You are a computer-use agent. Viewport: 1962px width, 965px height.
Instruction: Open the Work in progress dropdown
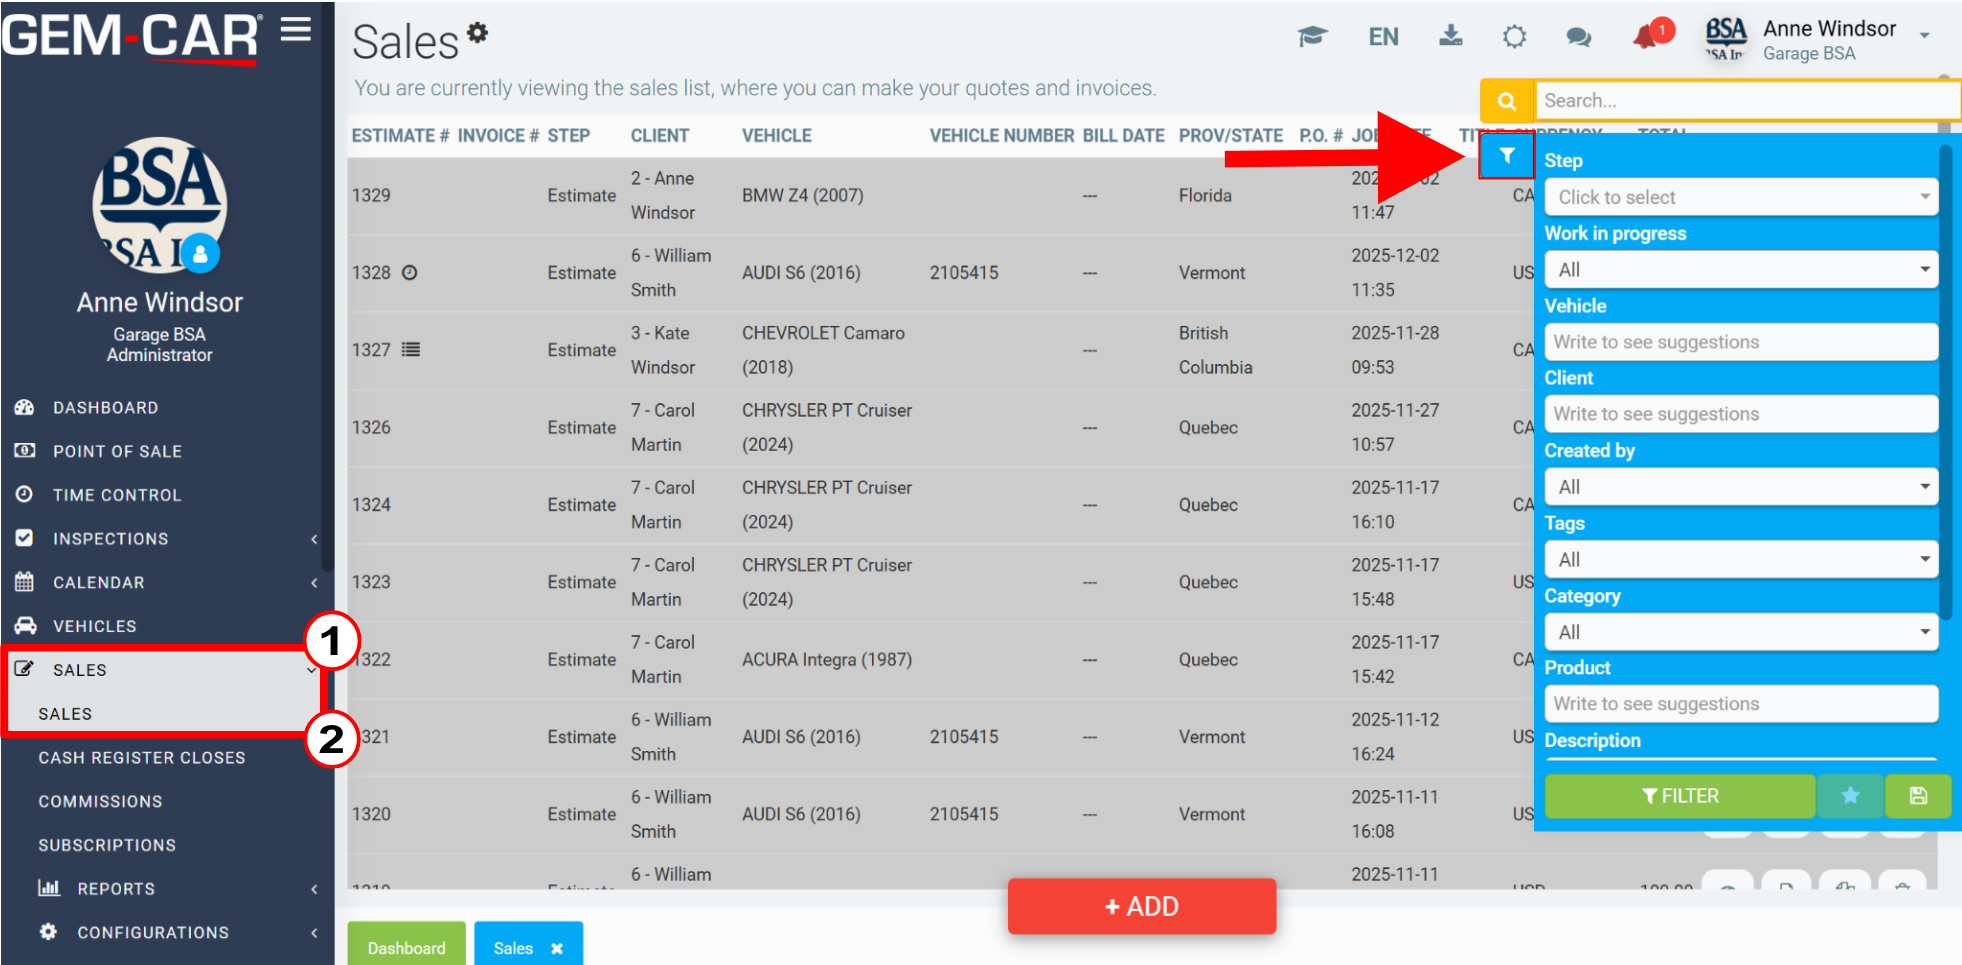[1740, 269]
